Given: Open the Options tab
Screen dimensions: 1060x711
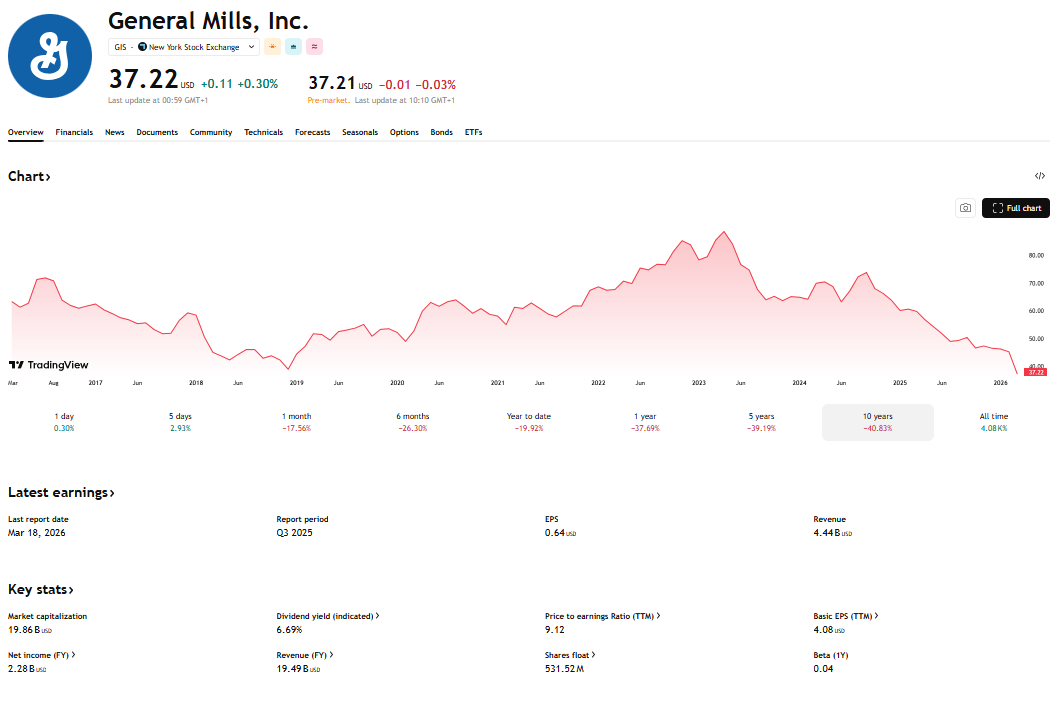Looking at the screenshot, I should (x=404, y=132).
